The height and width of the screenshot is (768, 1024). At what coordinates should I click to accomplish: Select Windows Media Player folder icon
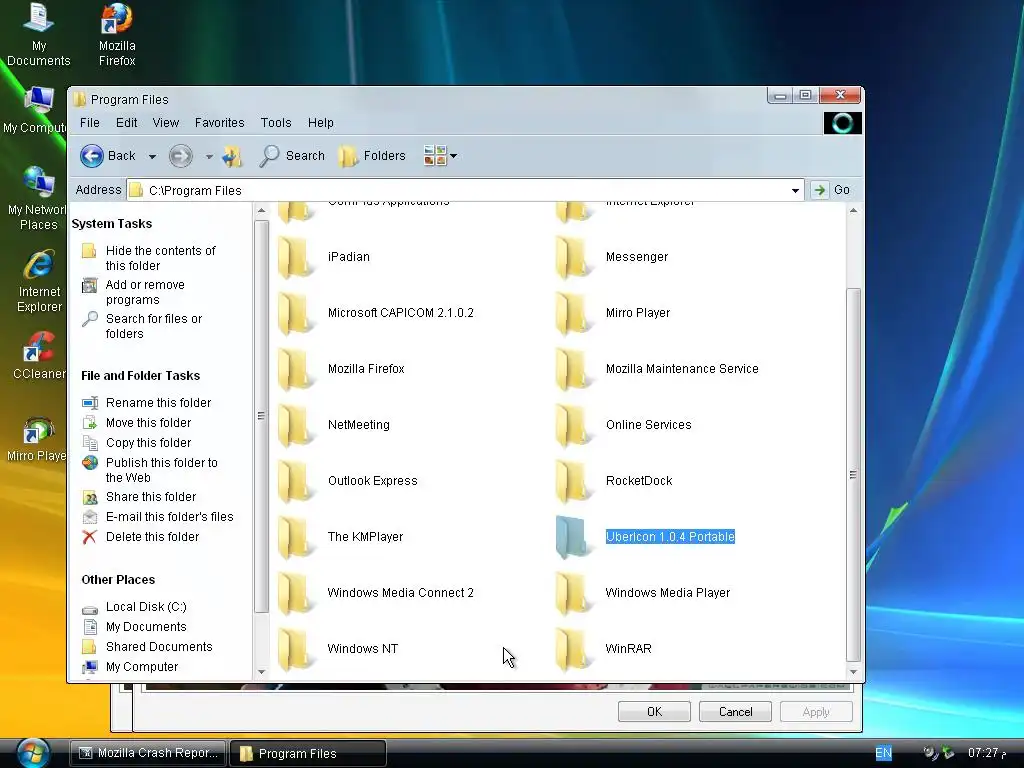point(574,594)
